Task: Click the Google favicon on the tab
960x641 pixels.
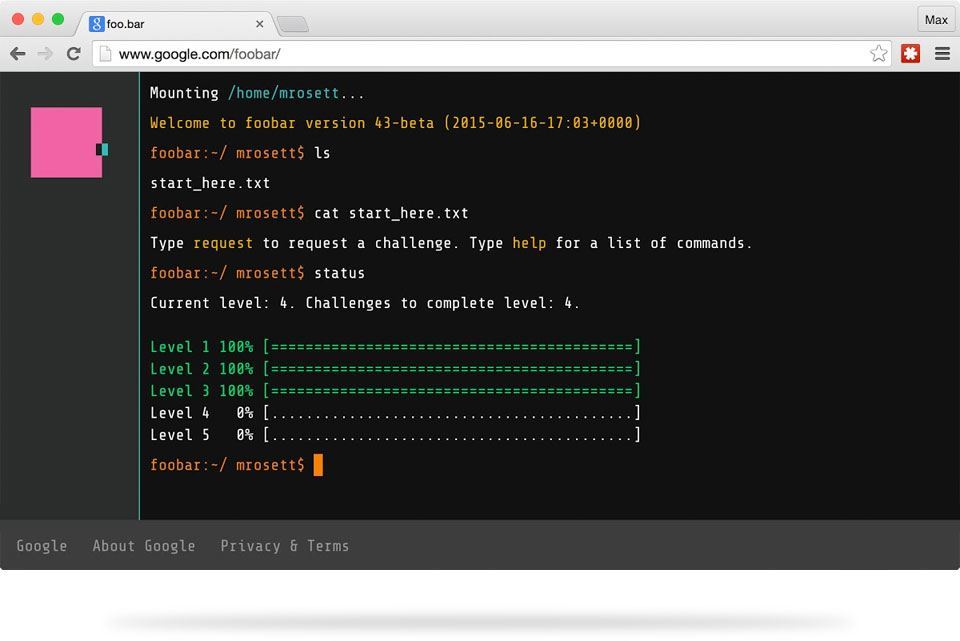Action: [96, 24]
